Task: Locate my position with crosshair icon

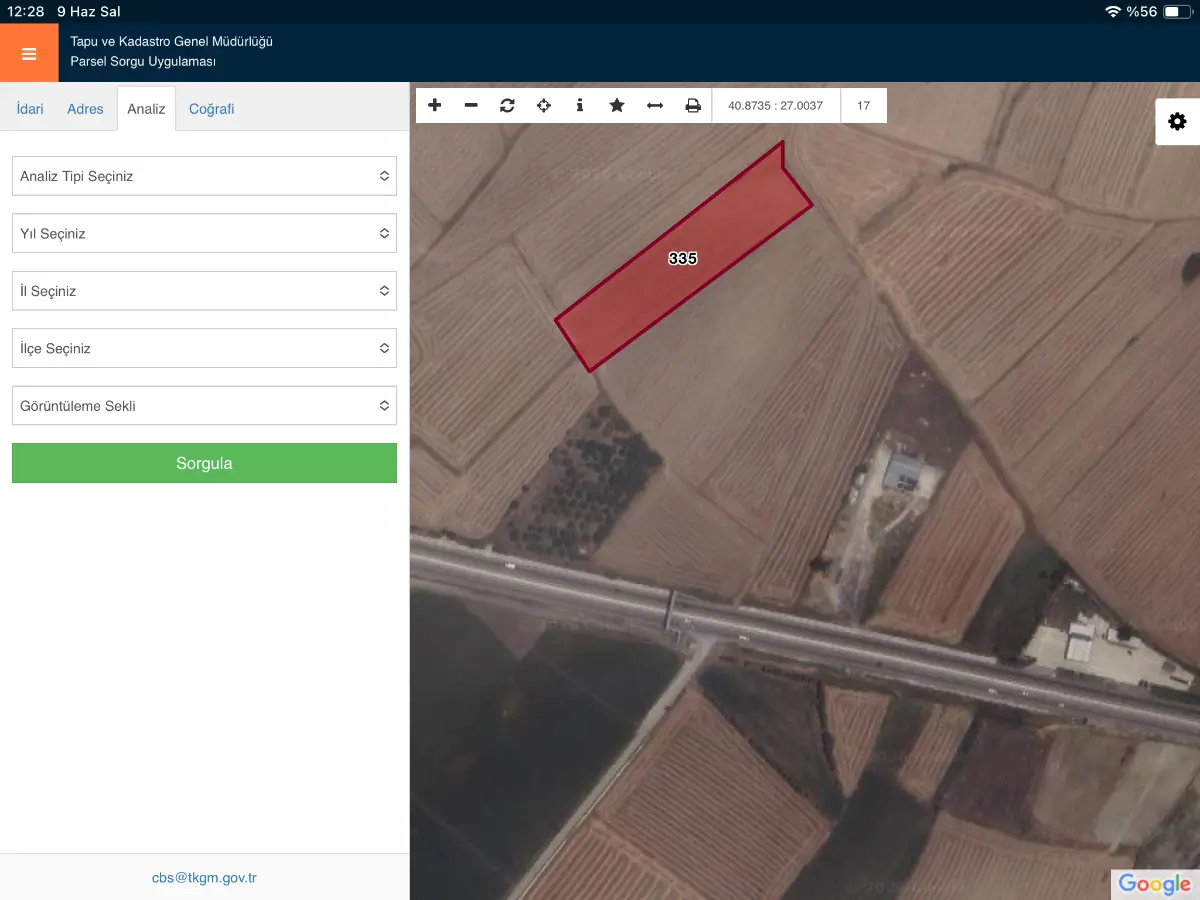Action: pyautogui.click(x=544, y=105)
